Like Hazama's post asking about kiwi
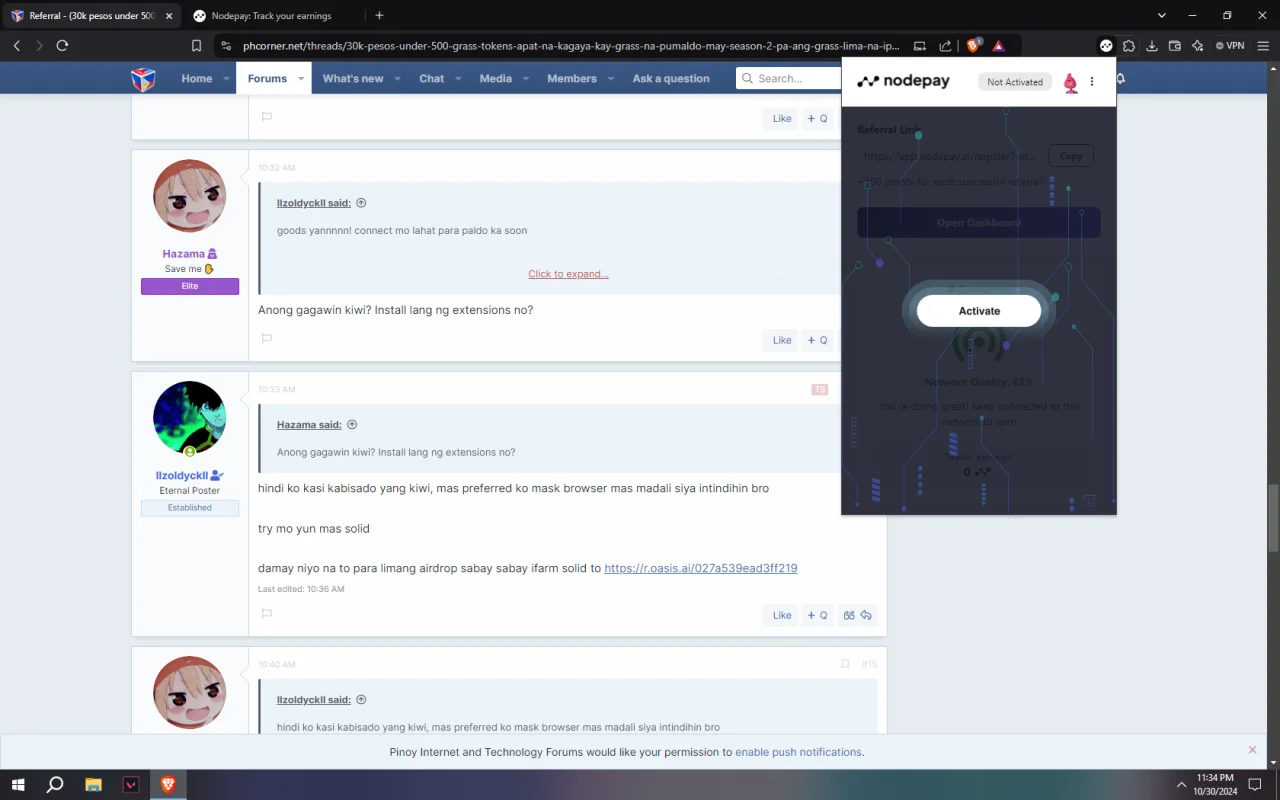 (x=782, y=340)
